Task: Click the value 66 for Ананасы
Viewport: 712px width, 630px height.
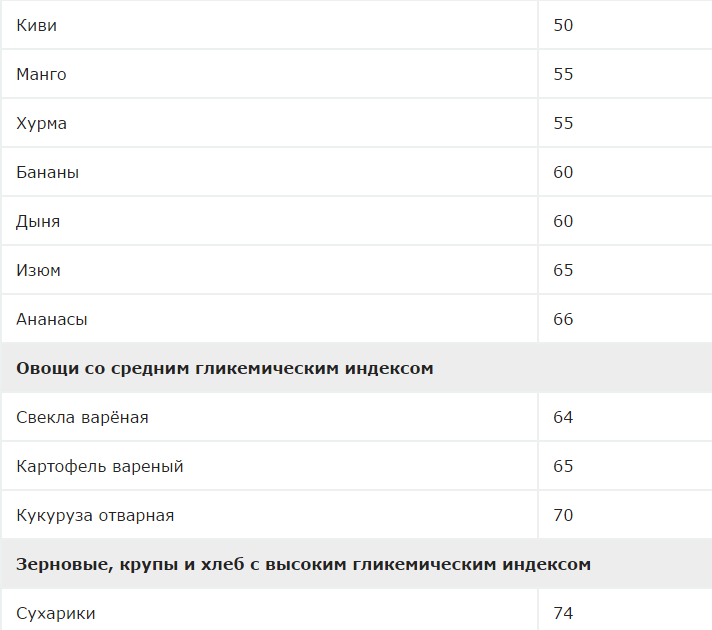Action: [x=563, y=319]
